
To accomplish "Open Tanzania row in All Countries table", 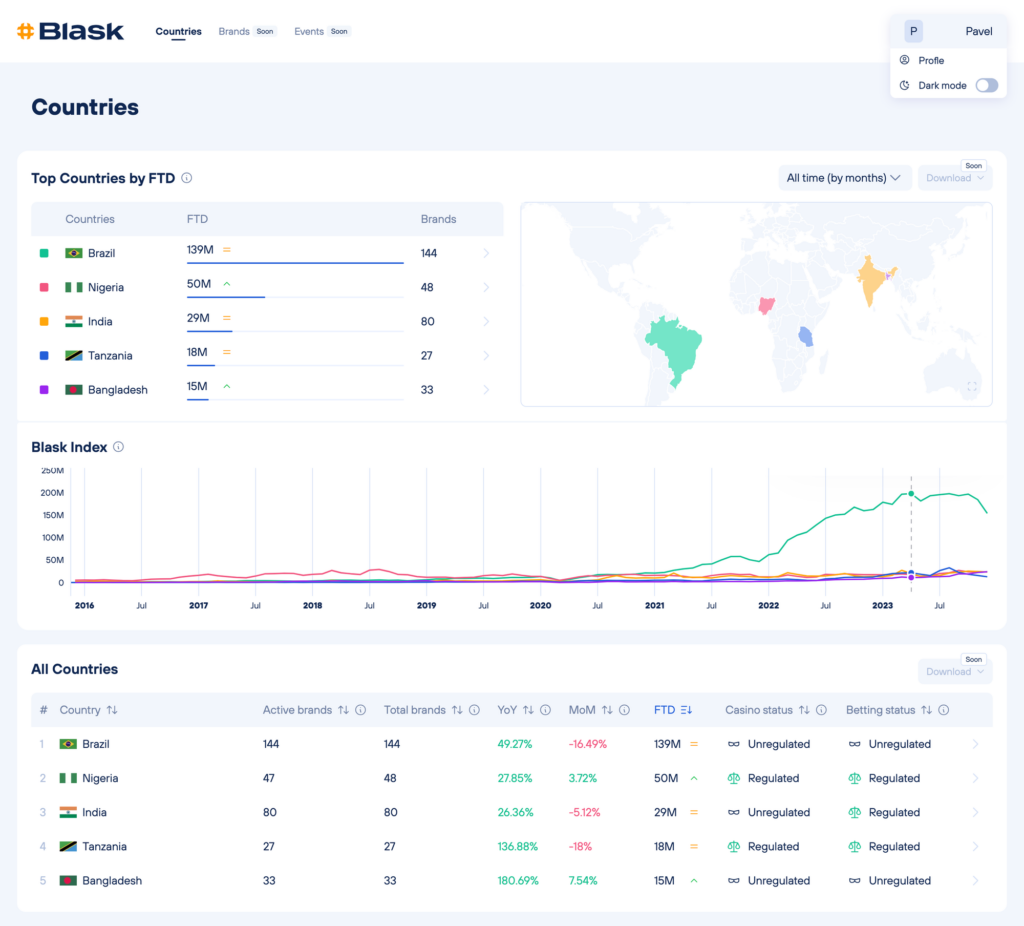I will [512, 847].
